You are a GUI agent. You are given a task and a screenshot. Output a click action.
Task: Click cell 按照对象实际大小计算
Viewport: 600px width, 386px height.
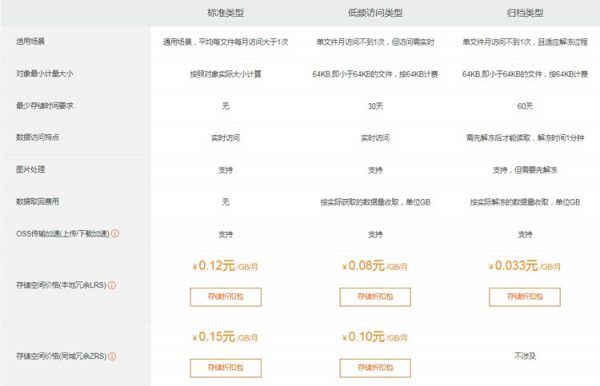click(226, 74)
